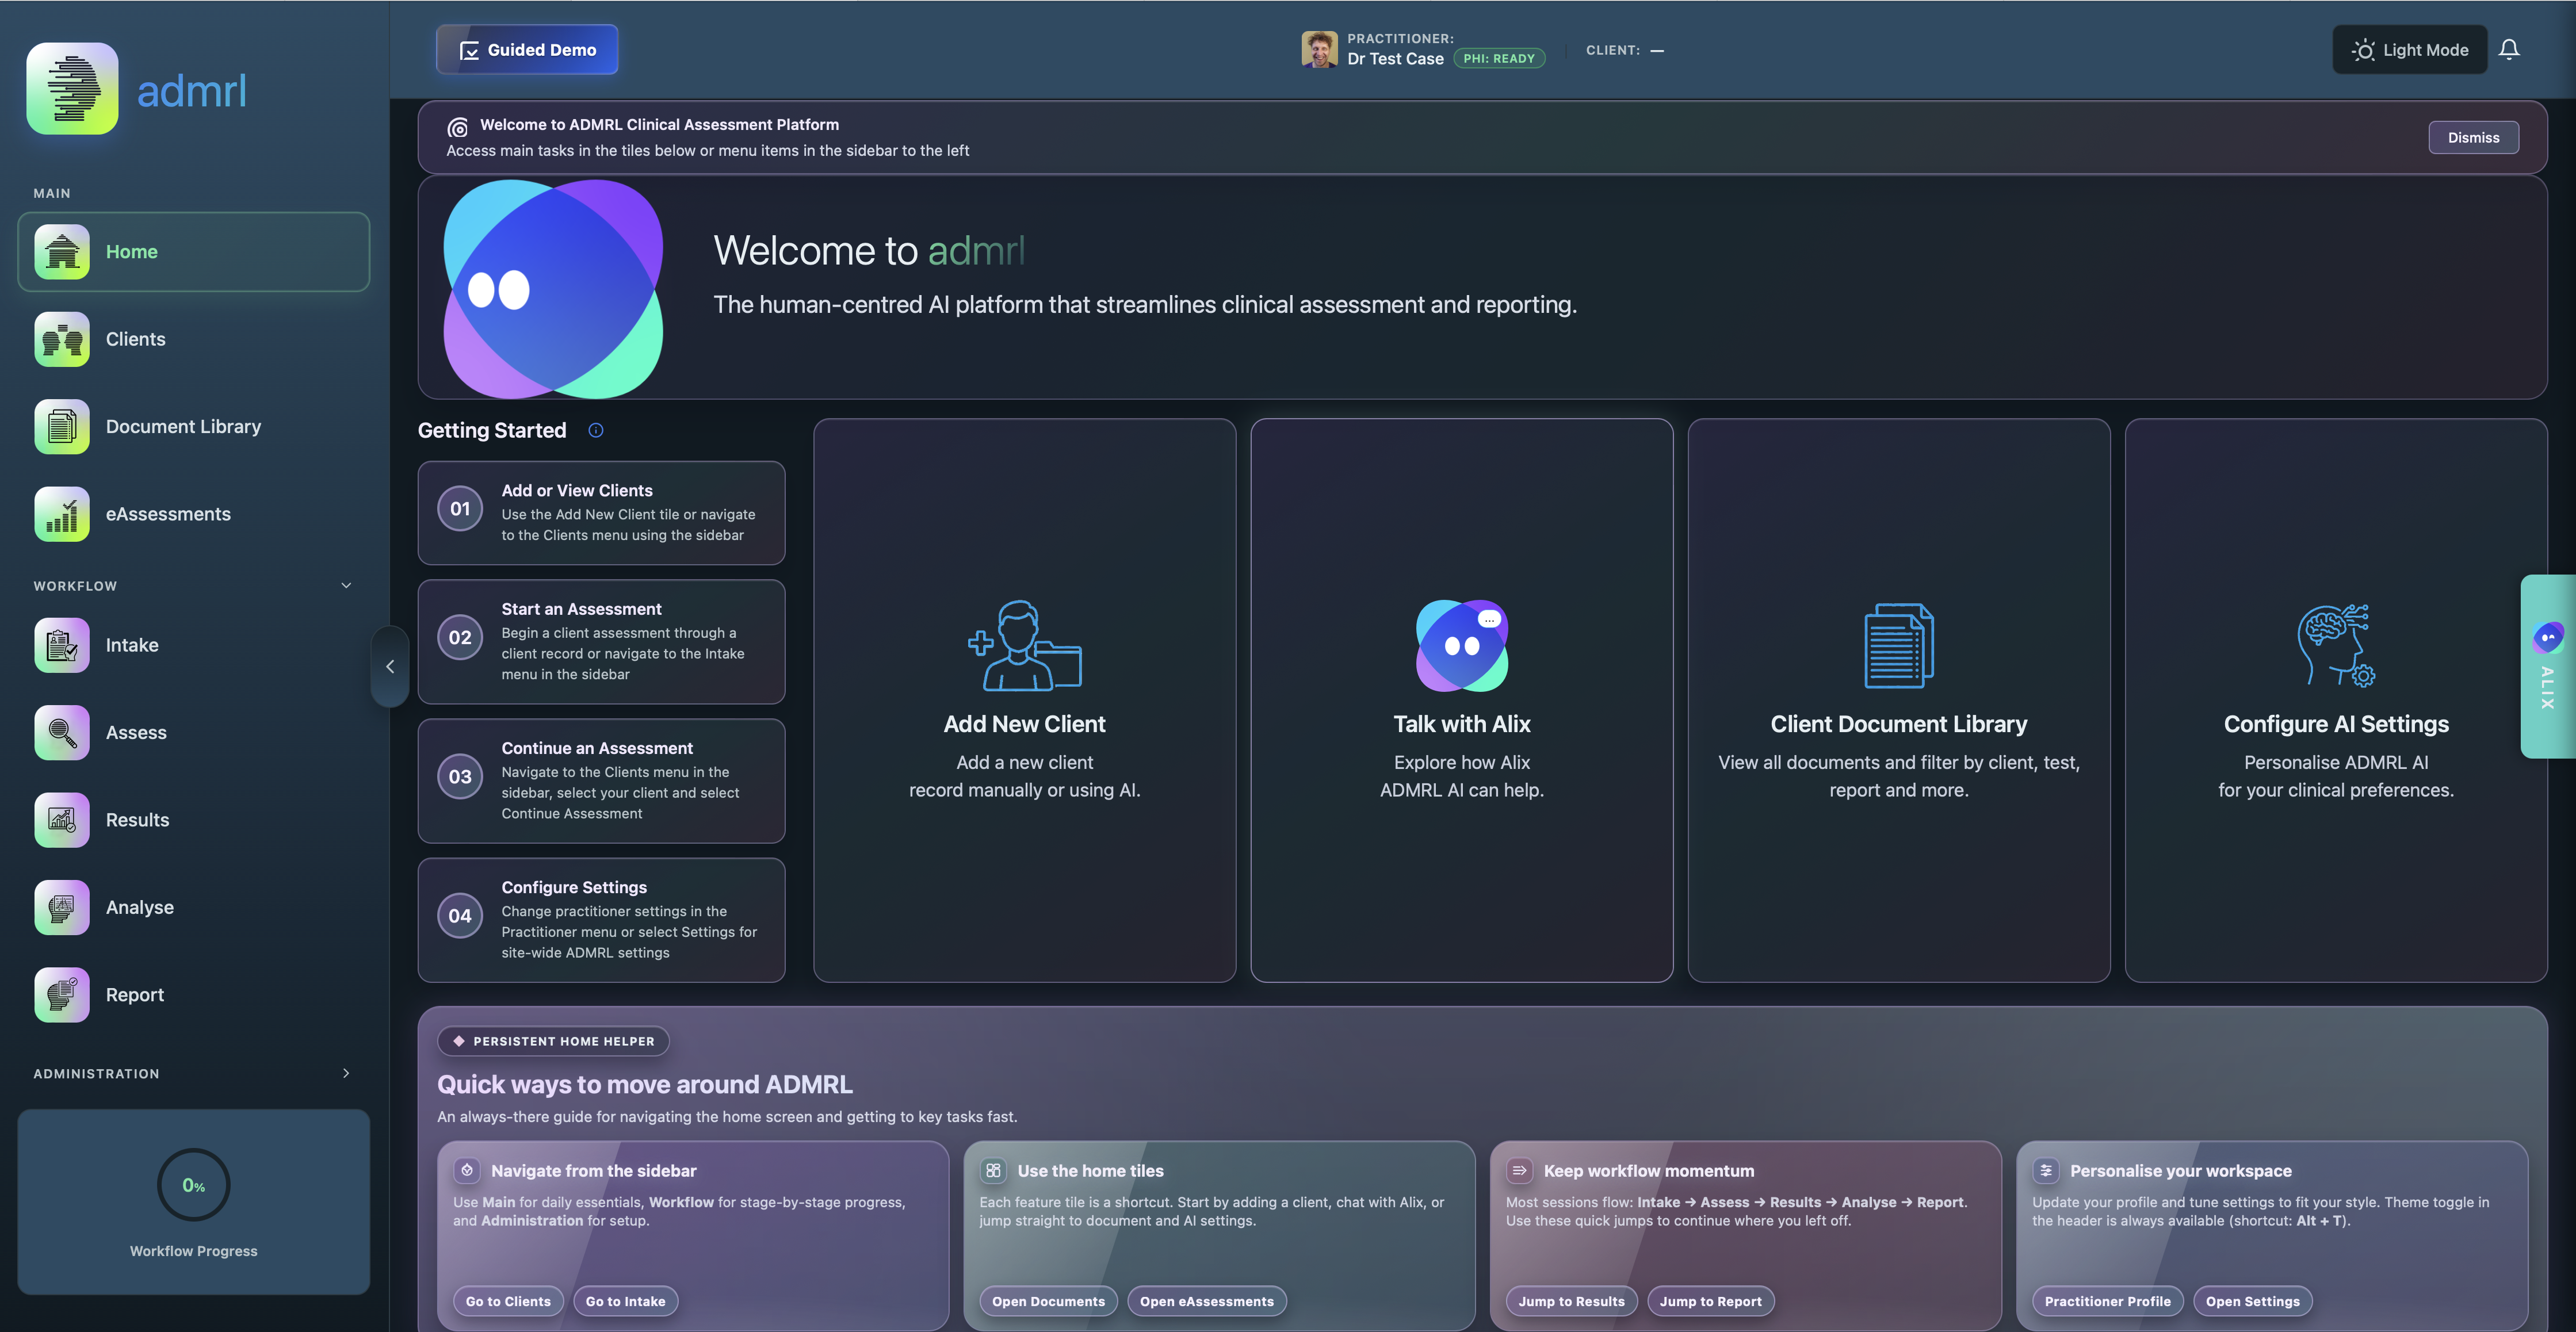Select the Intake clipboard icon
2576x1332 pixels.
tap(61, 645)
